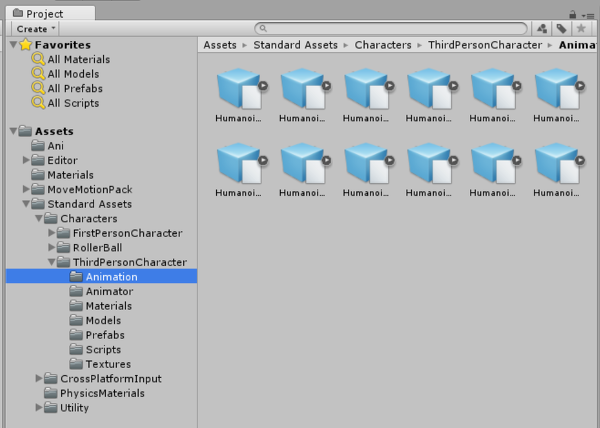Go to Assets in the breadcrumb path

[220, 45]
